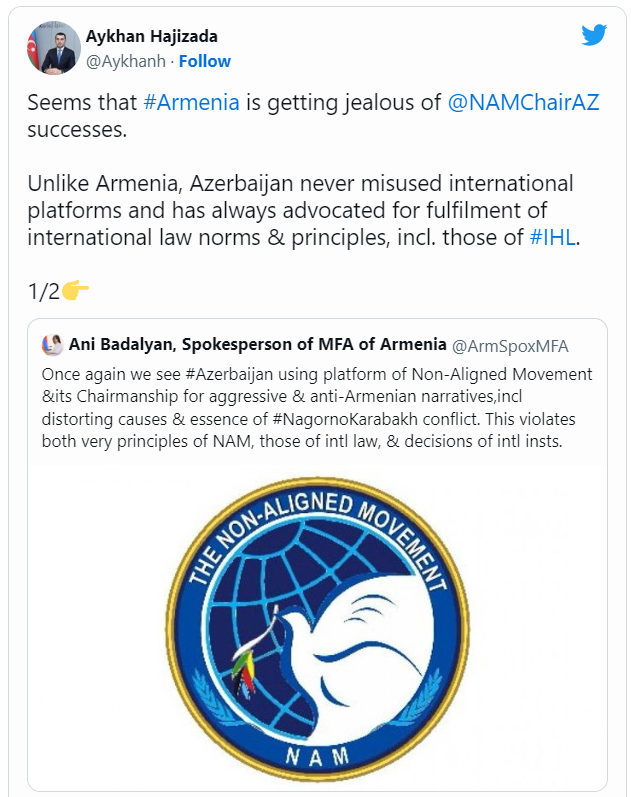Click Ani Badalyan's small avatar
Viewport: 631px width, 797px height.
click(52, 346)
